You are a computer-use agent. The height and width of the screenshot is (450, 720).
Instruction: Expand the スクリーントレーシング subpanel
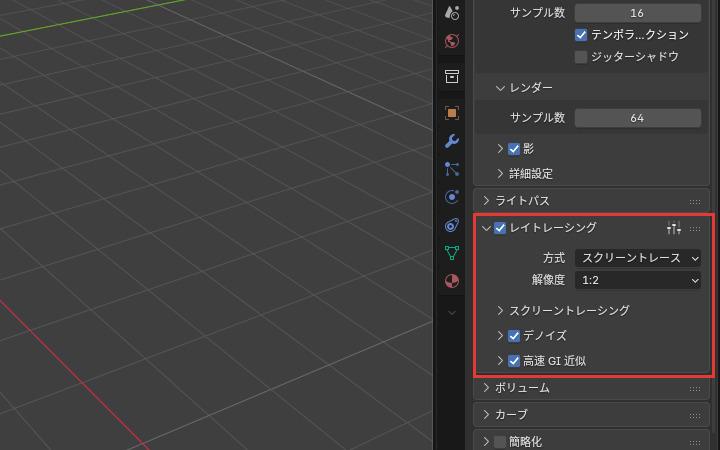point(500,310)
